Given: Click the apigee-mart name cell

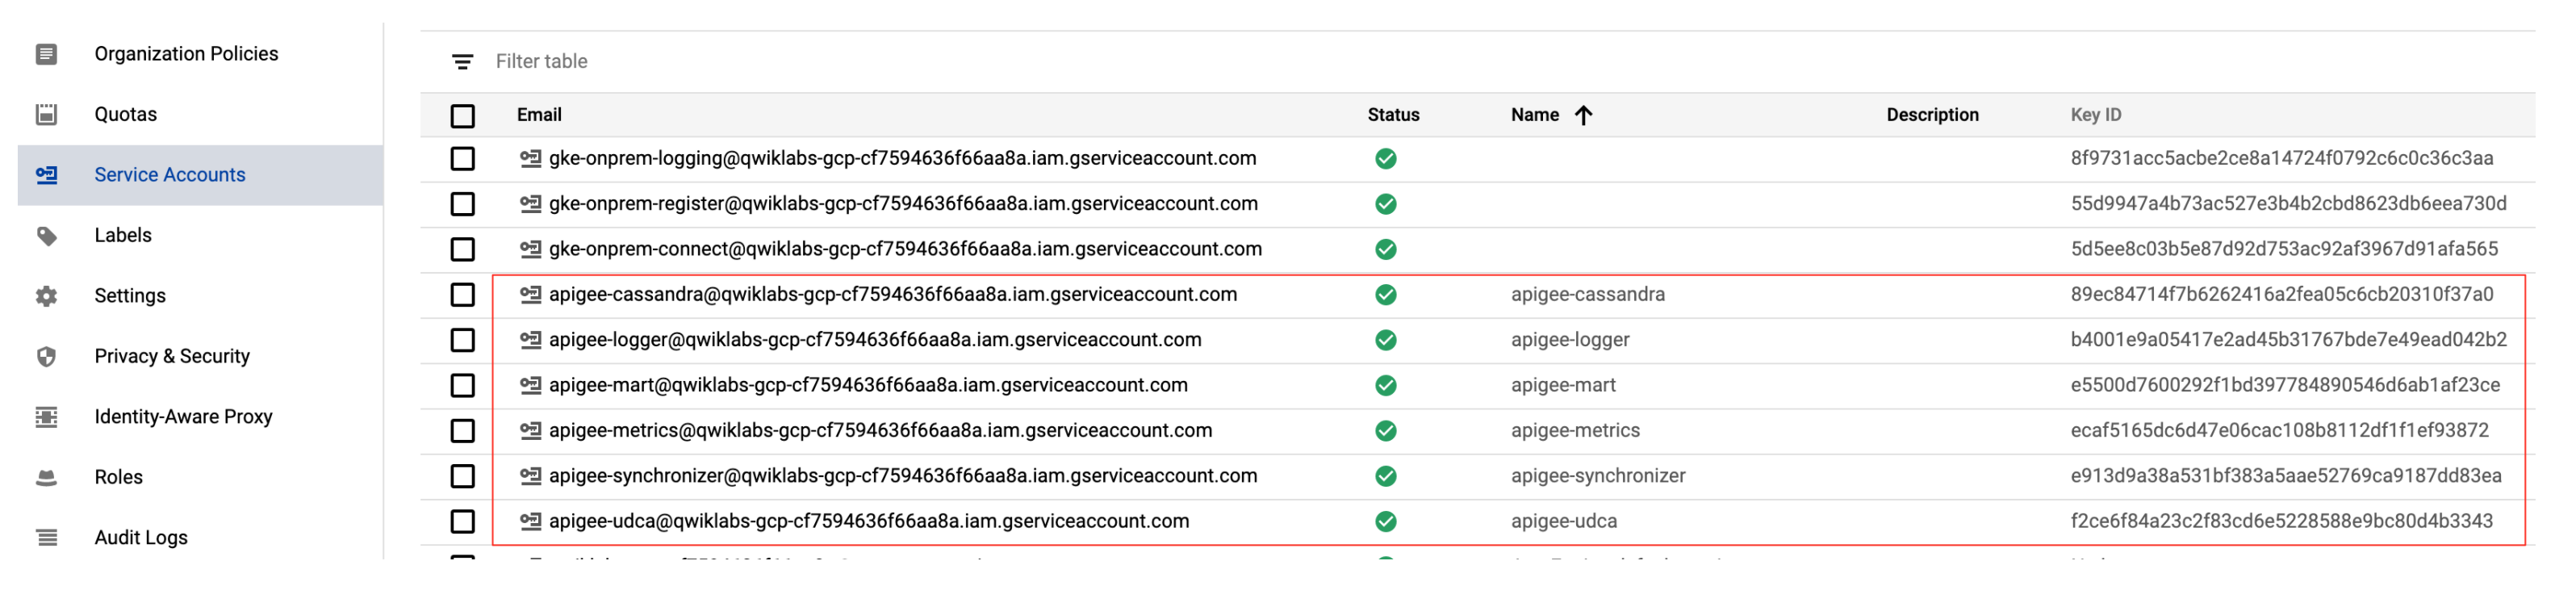Looking at the screenshot, I should pos(1563,385).
